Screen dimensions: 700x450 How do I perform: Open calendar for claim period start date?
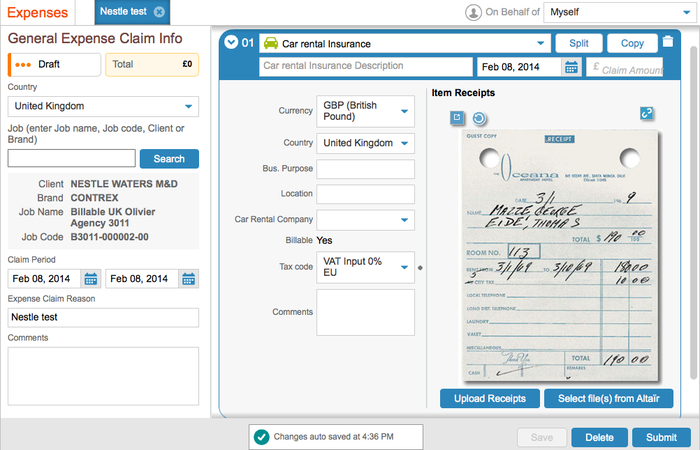click(91, 279)
